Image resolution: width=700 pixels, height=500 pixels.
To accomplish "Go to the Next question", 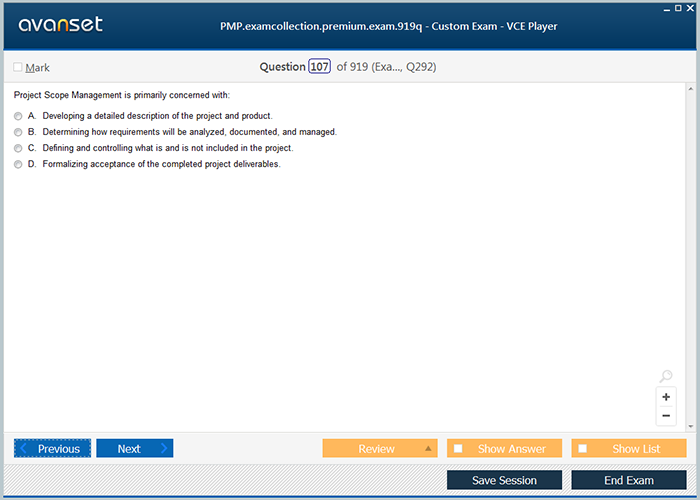I will [x=135, y=448].
